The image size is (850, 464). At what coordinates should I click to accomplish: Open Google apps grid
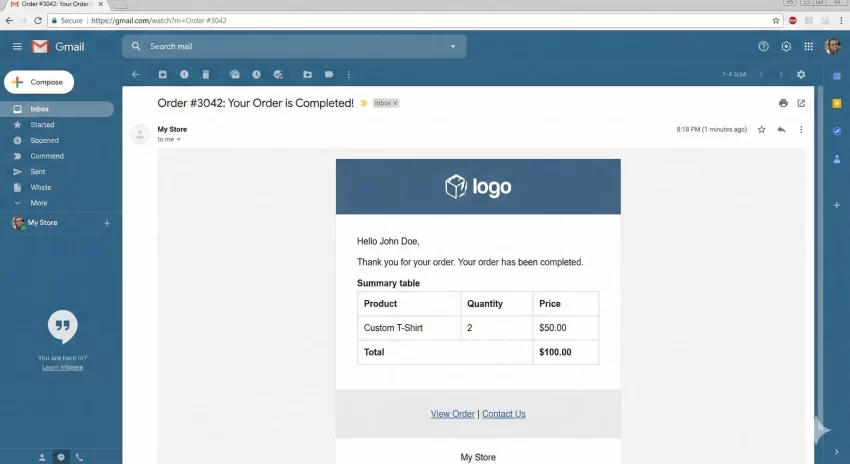pyautogui.click(x=808, y=47)
